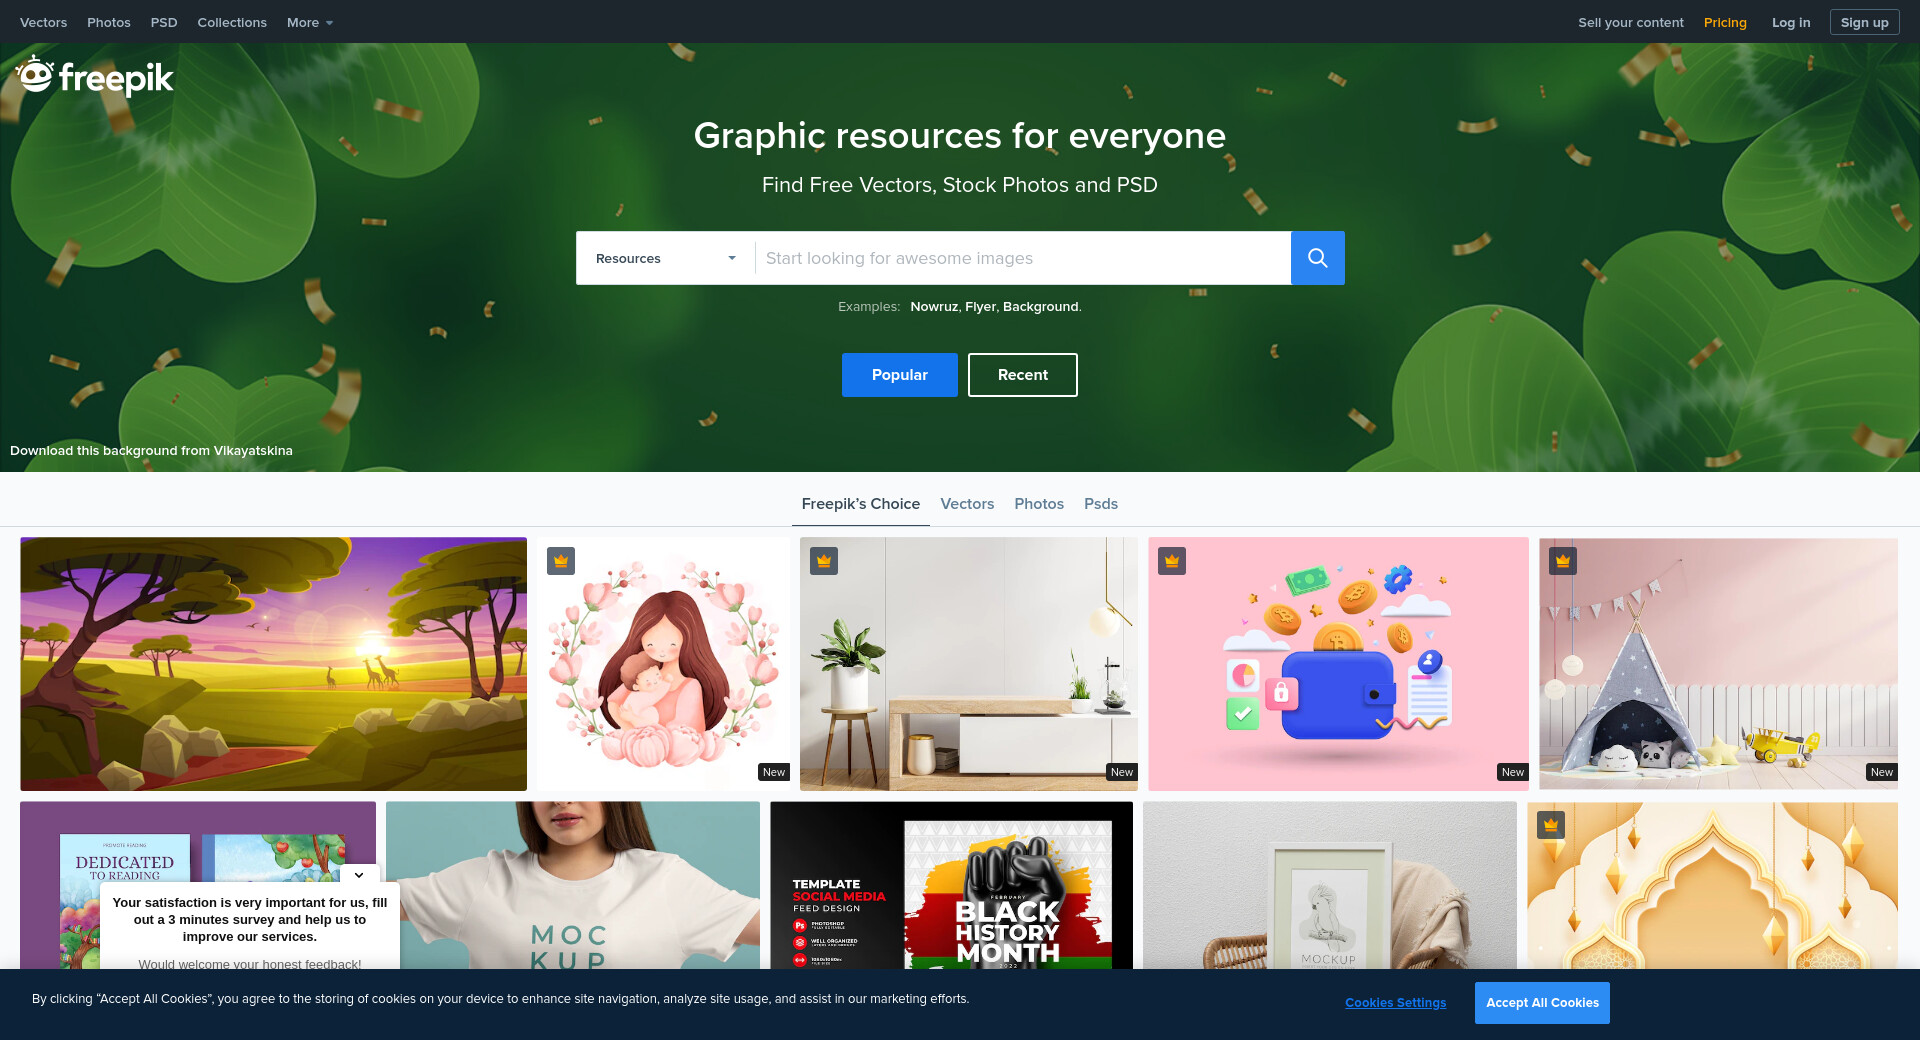Collapse the survey popup with chevron
This screenshot has width=1920, height=1040.
pos(359,875)
